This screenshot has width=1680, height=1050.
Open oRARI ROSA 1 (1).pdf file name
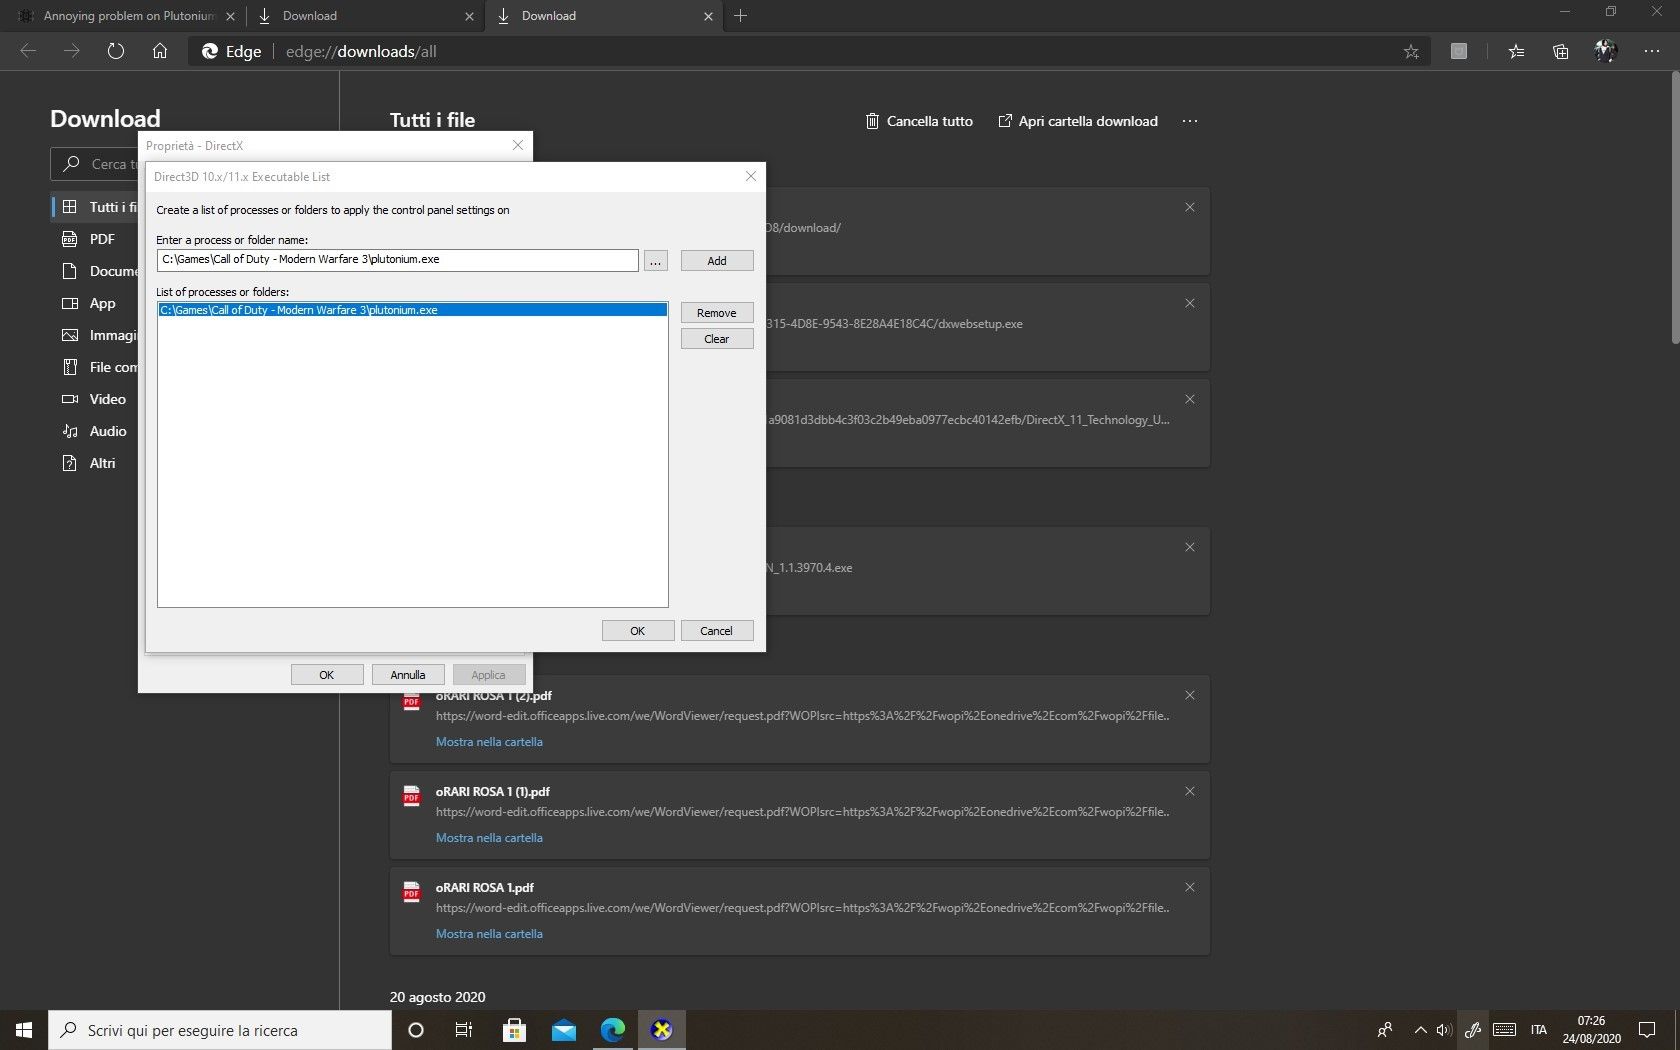point(492,791)
